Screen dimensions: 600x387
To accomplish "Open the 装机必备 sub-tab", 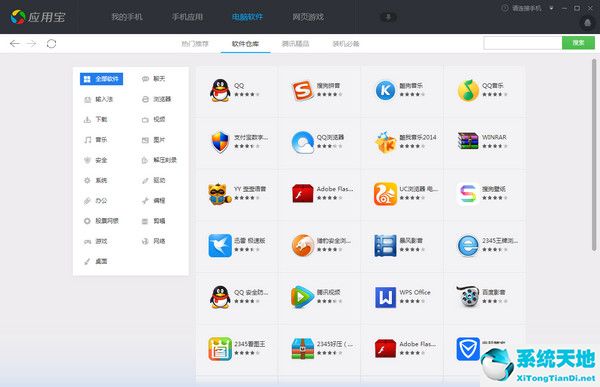I will click(x=346, y=44).
